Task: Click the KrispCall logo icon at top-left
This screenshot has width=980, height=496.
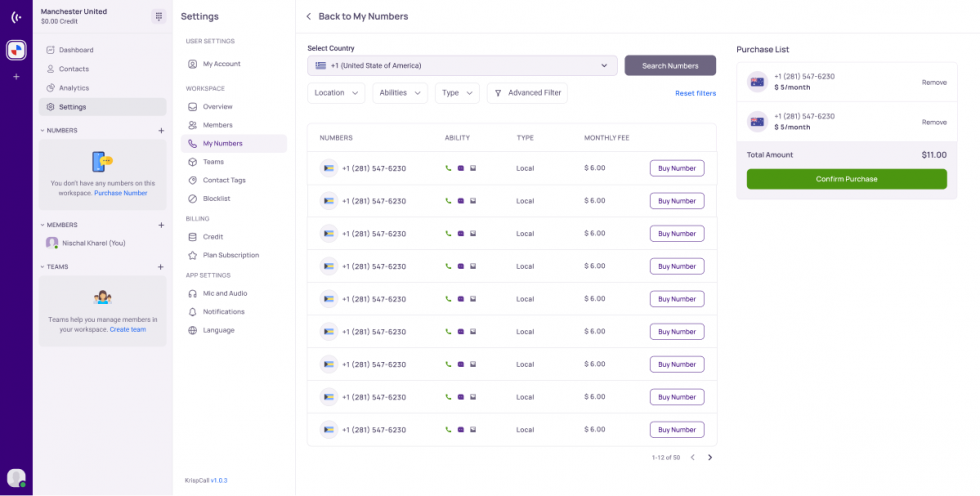Action: pyautogui.click(x=16, y=17)
